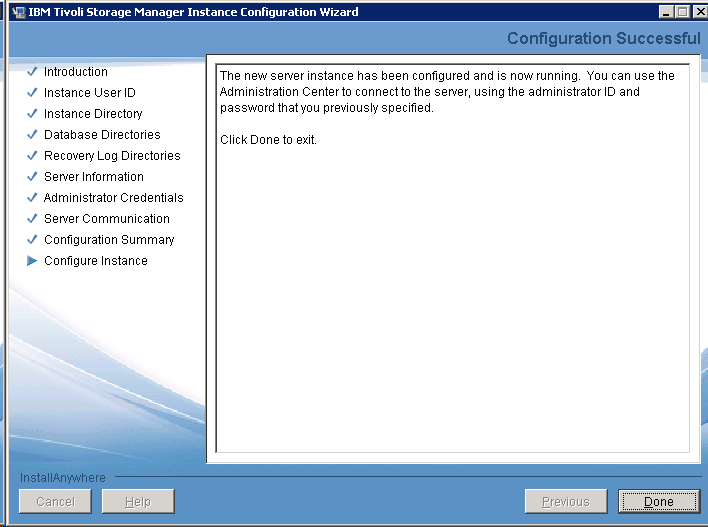Click the blue arrow beside Configure Instance
708x527 pixels.
pos(32,261)
